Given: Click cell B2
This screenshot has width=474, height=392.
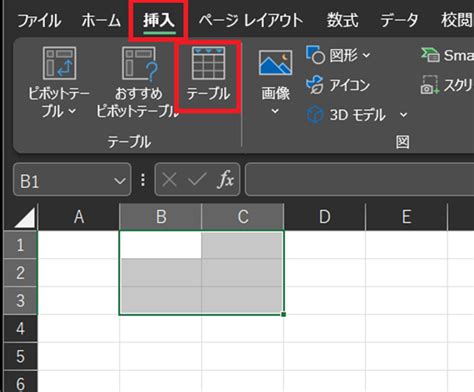Looking at the screenshot, I should pyautogui.click(x=161, y=273).
